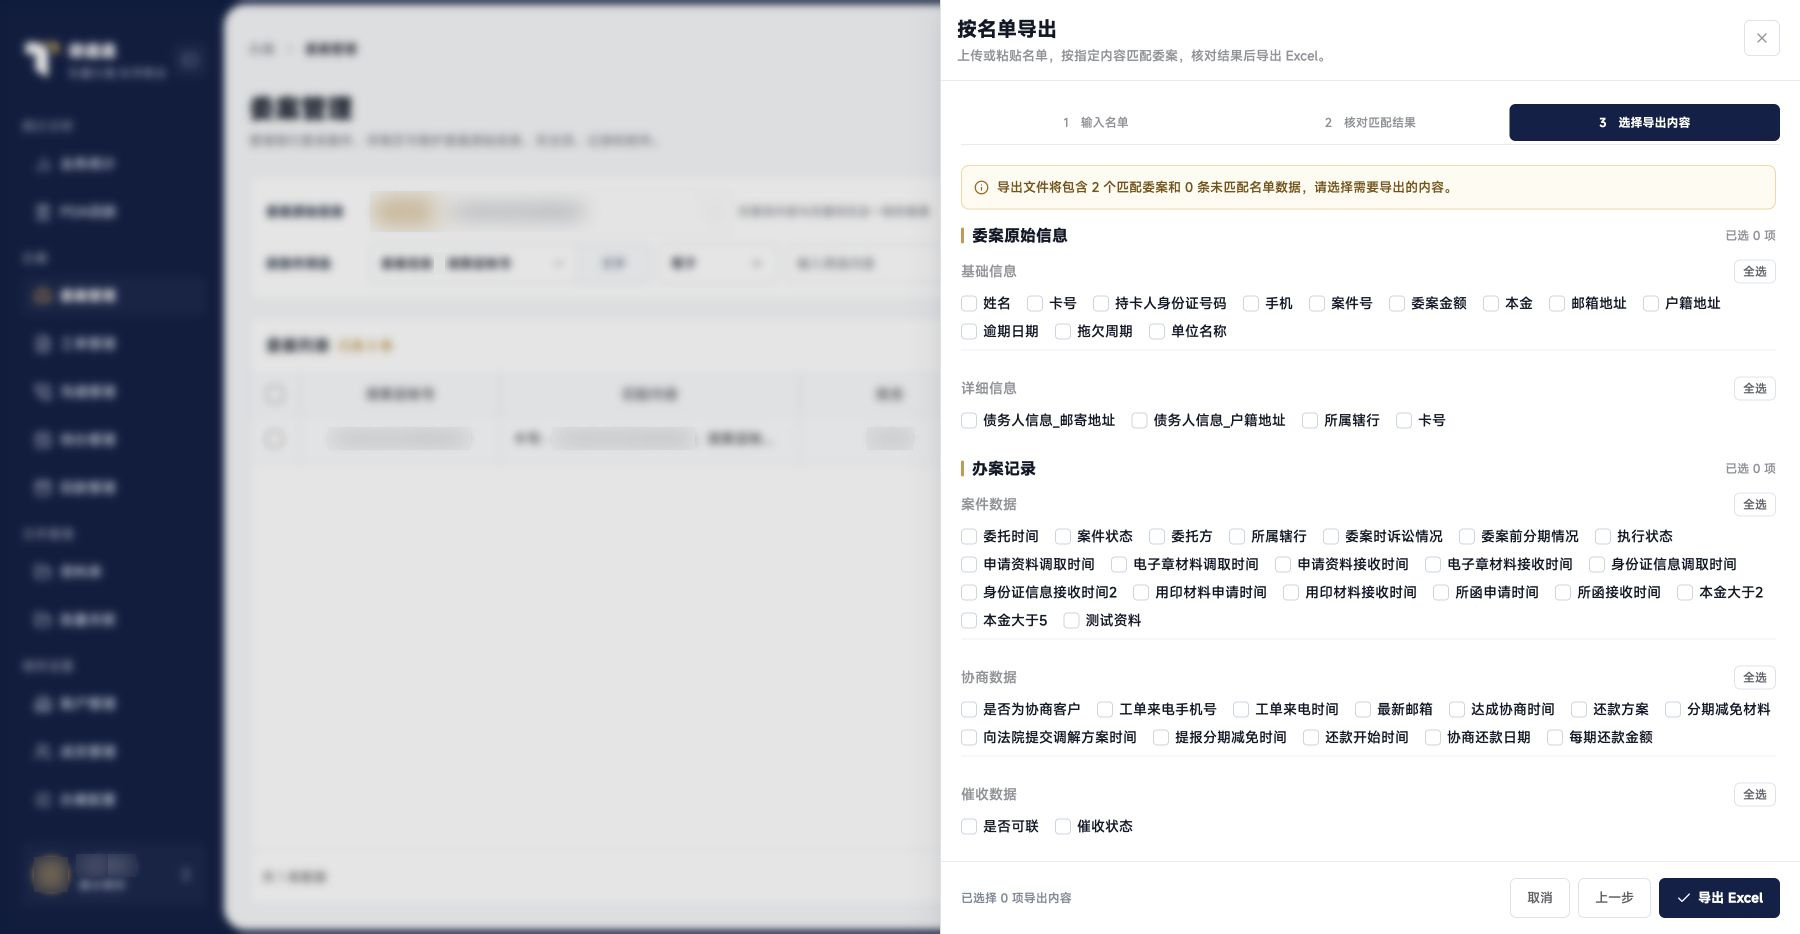Check the 本金大于2 checkbox
This screenshot has width=1800, height=934.
pyautogui.click(x=1685, y=592)
